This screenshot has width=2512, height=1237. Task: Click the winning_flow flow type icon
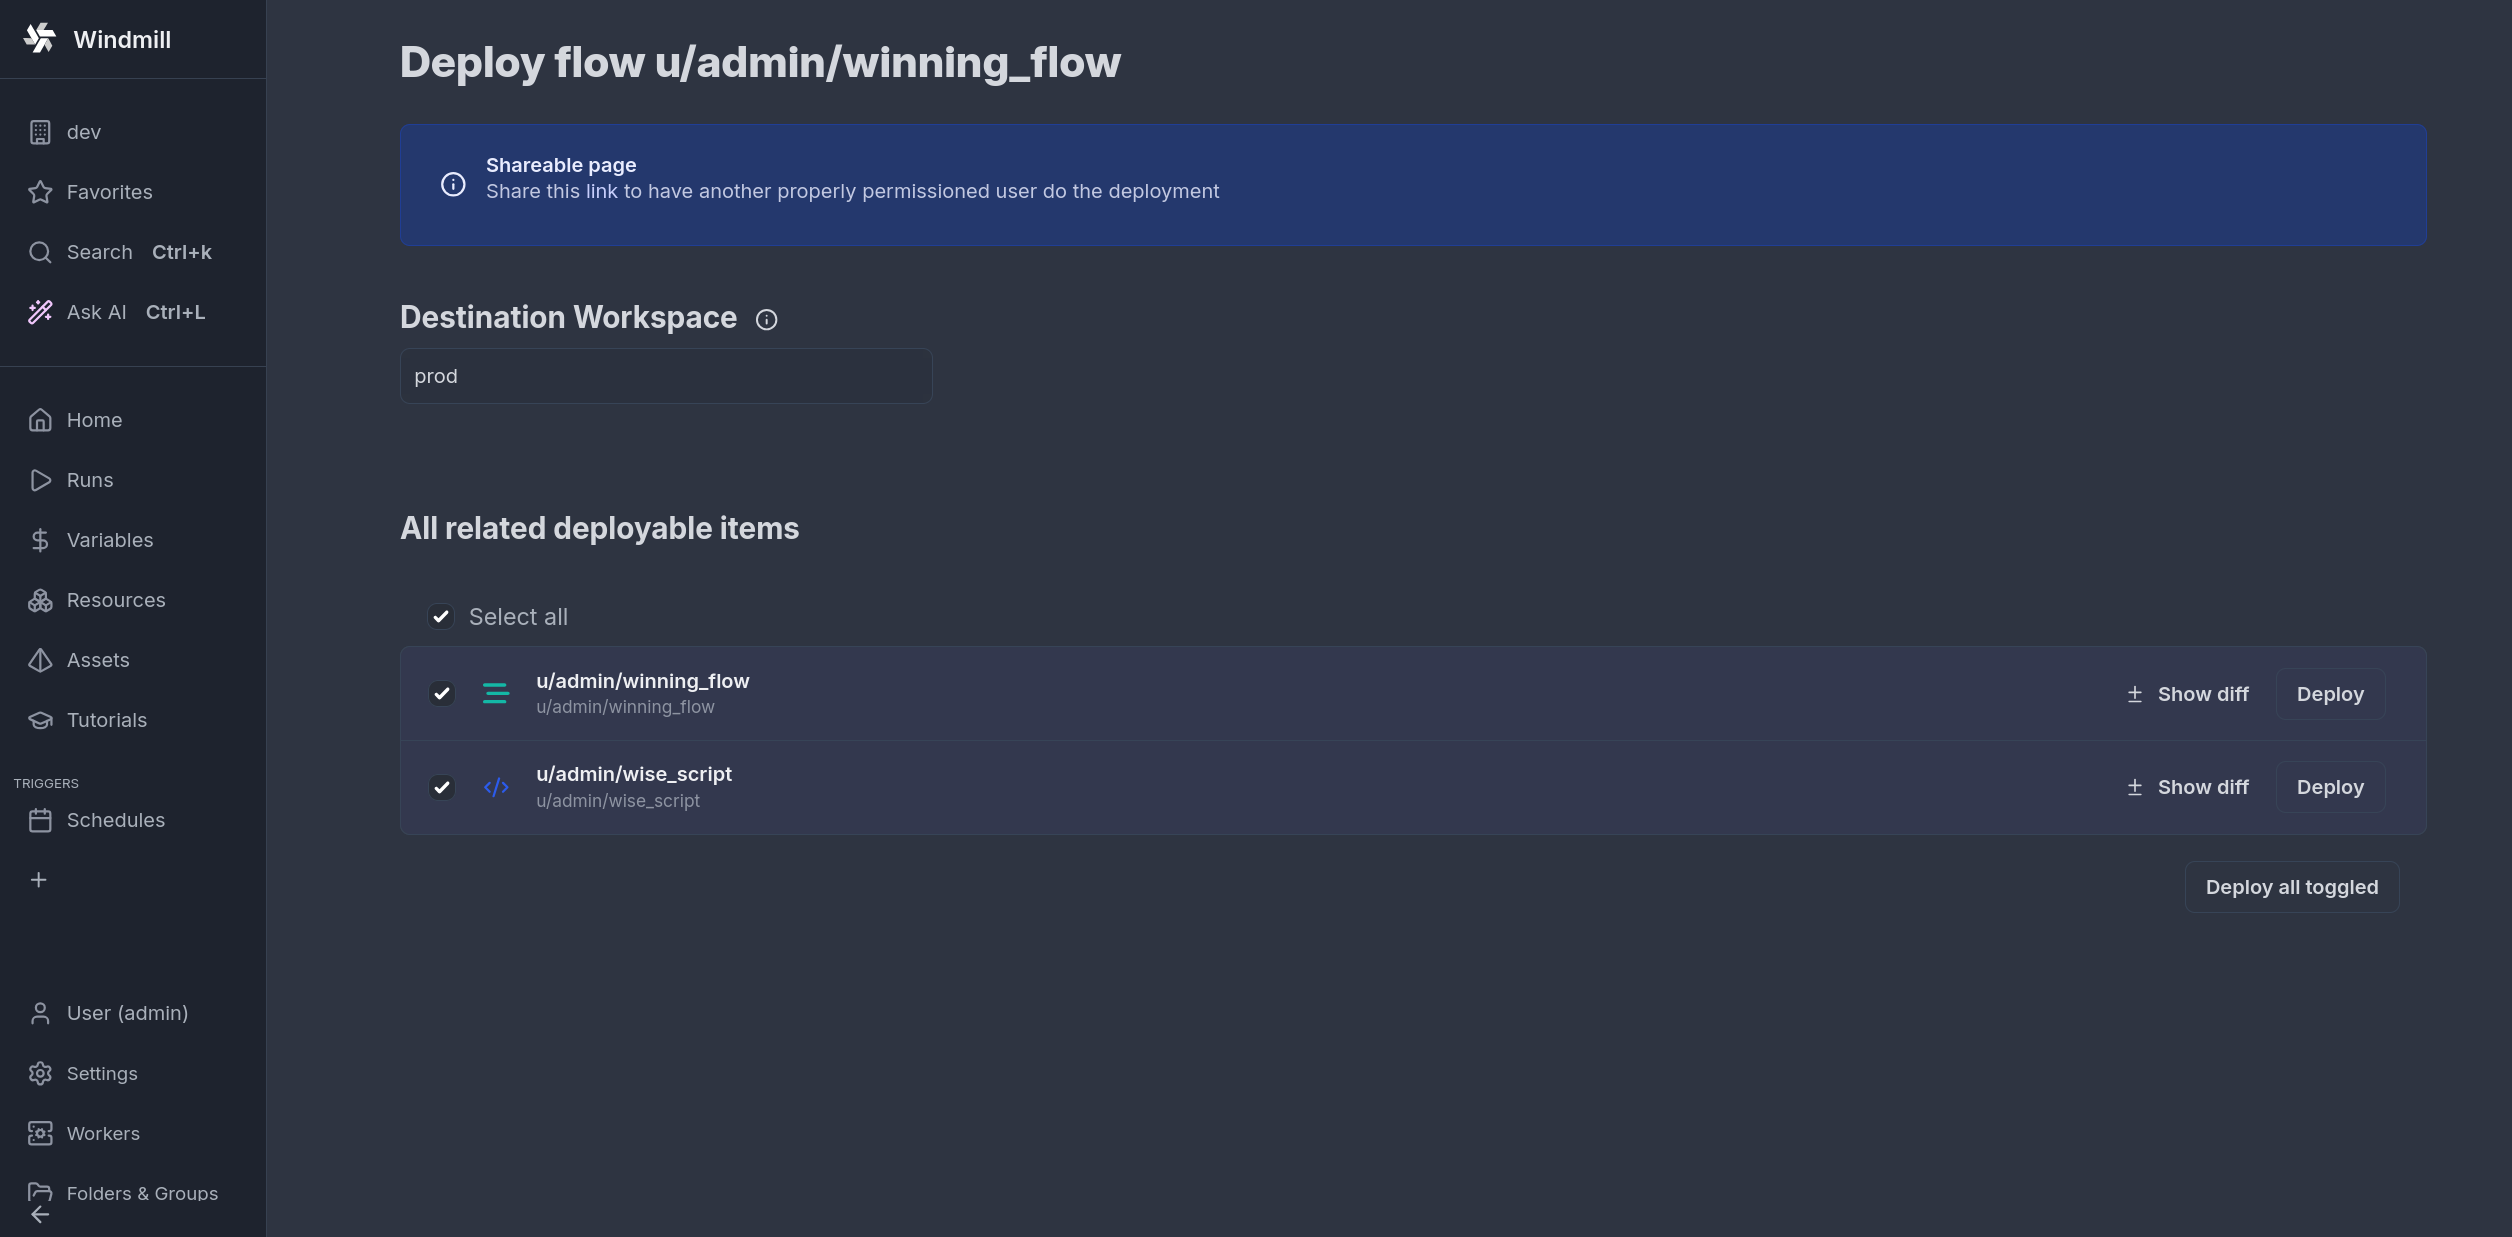pos(496,693)
